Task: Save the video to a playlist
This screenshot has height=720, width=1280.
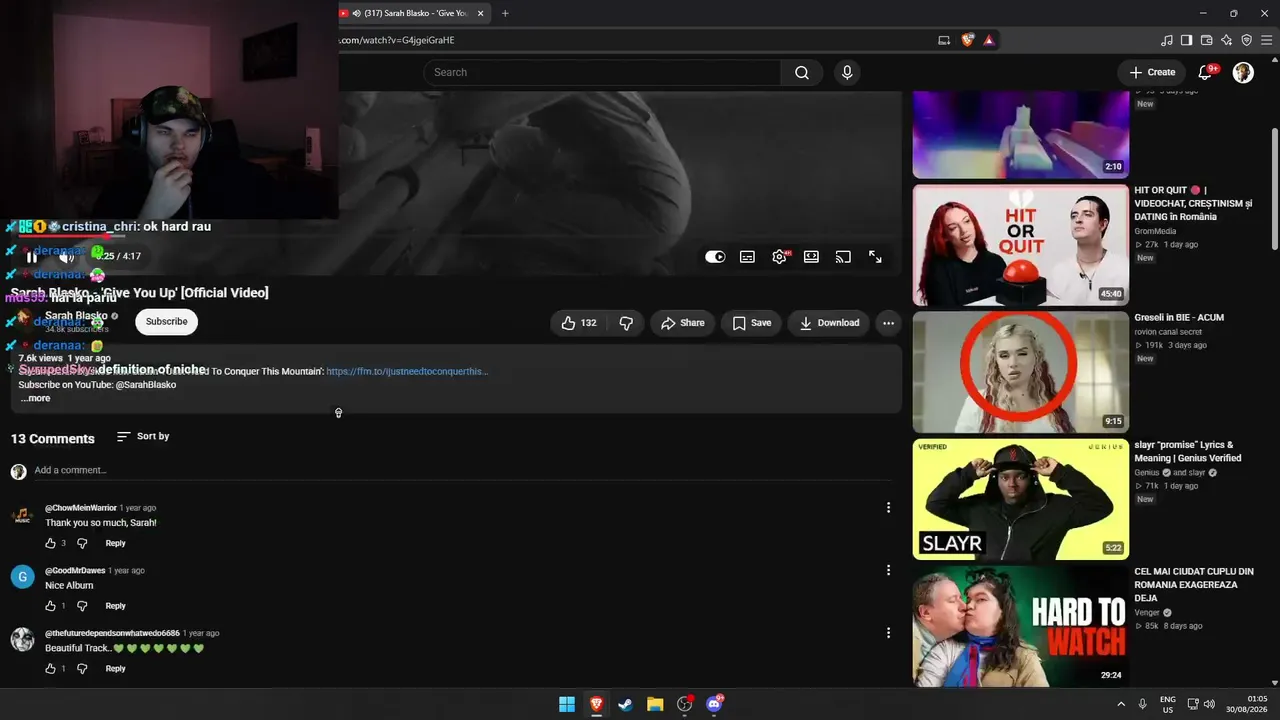Action: (x=751, y=323)
